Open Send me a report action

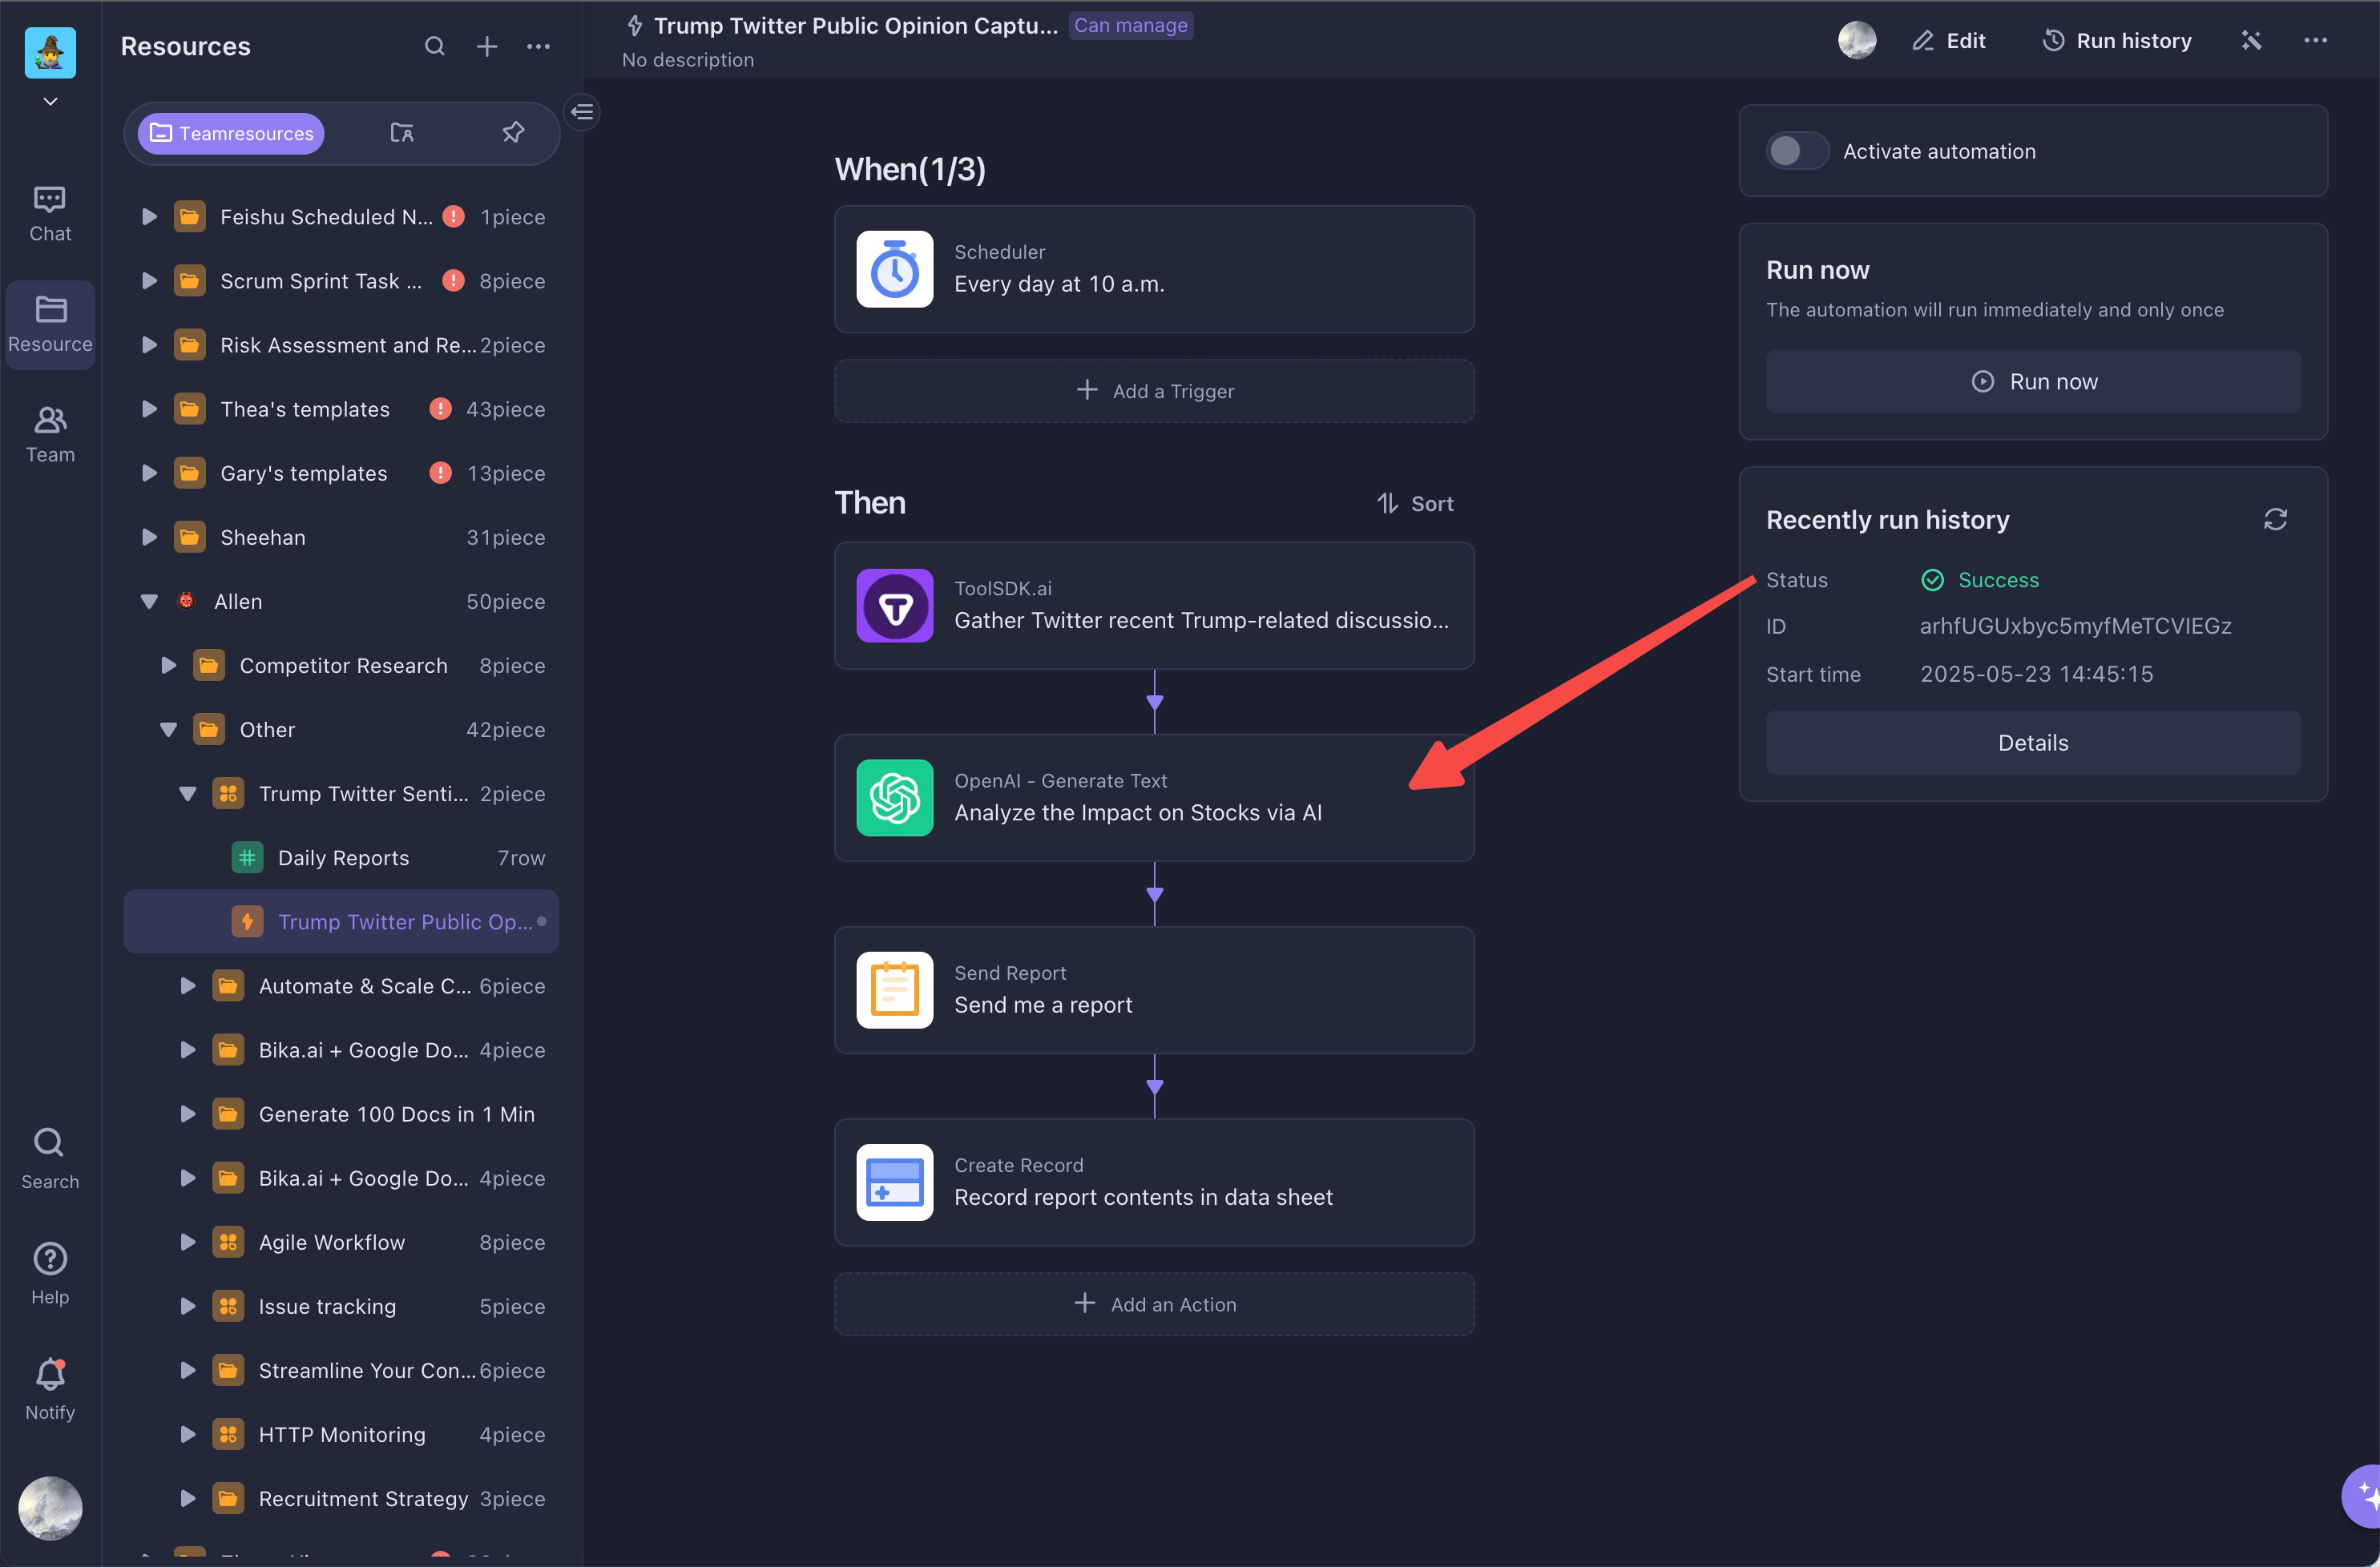(1154, 989)
